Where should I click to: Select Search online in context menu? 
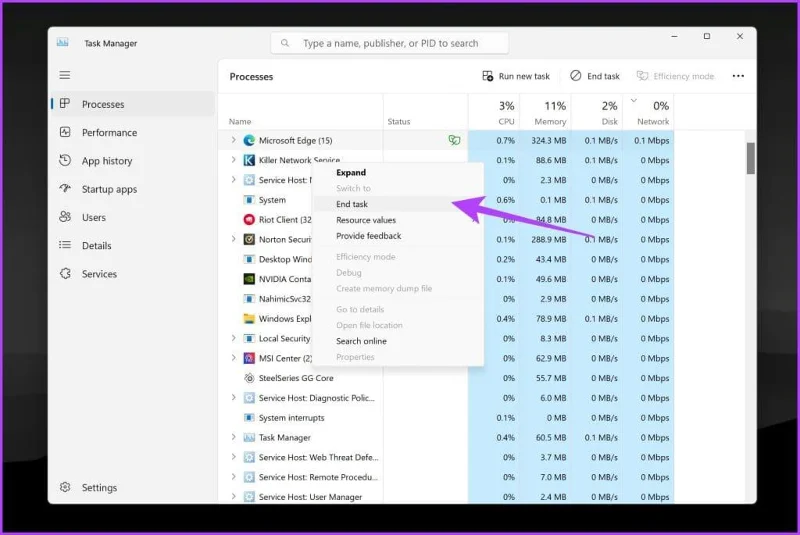coord(398,341)
